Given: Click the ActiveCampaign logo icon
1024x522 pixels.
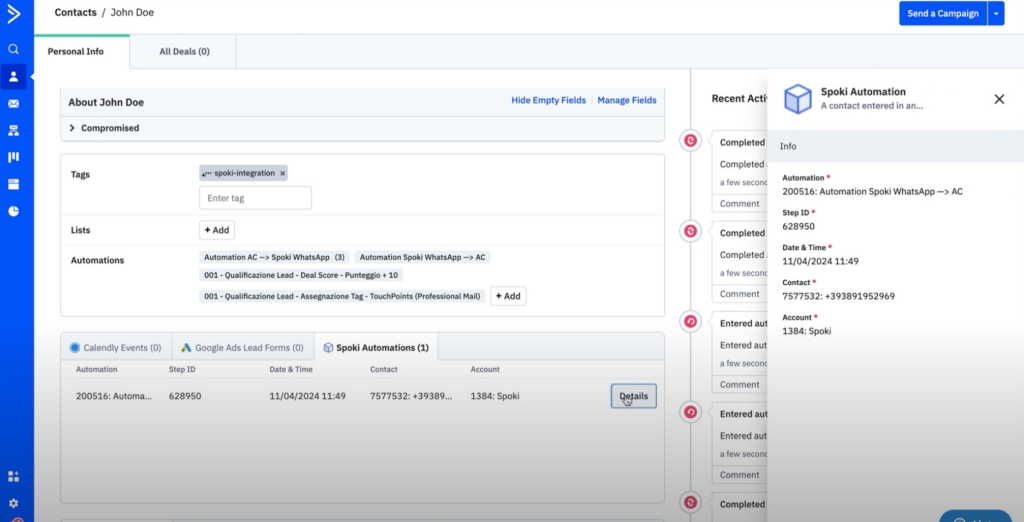Looking at the screenshot, I should 14,14.
